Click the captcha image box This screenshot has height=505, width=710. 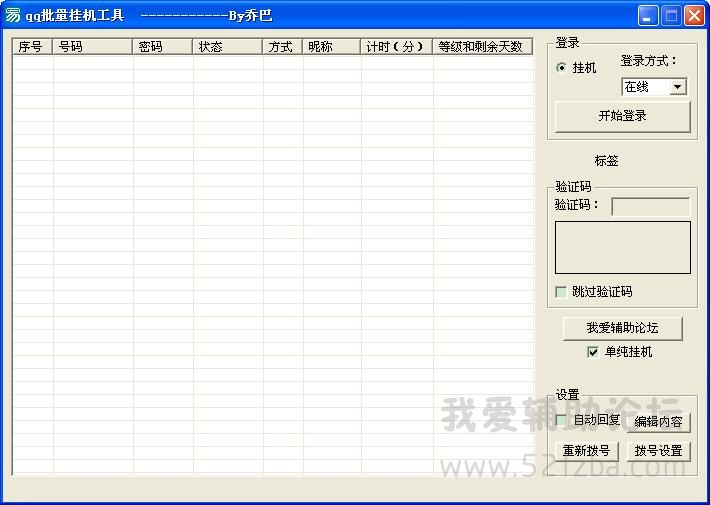pos(623,247)
